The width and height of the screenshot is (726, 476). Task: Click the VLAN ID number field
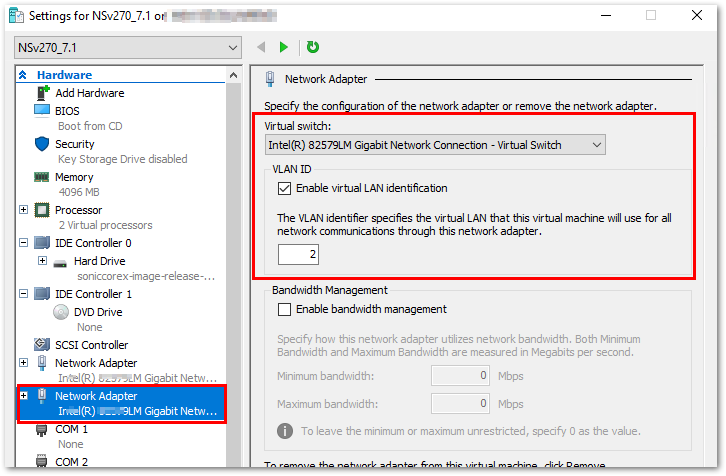point(298,255)
